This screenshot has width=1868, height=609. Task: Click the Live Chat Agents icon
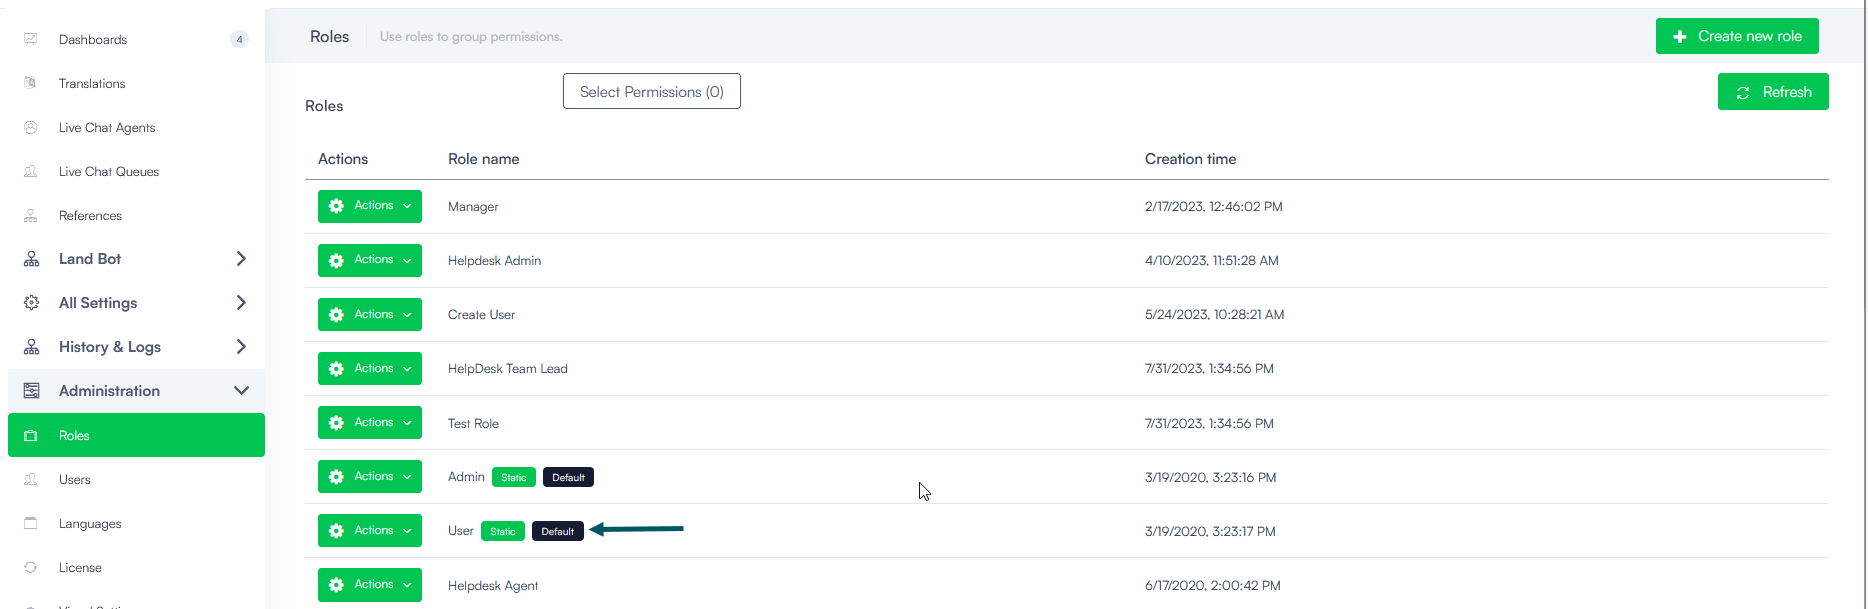click(x=31, y=127)
